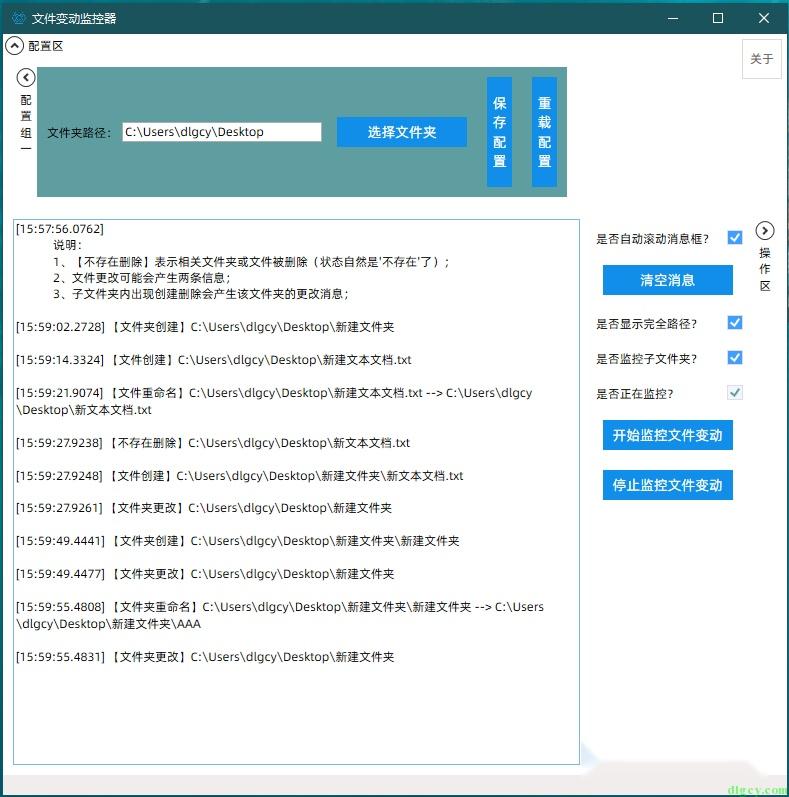Image resolution: width=789 pixels, height=797 pixels.
Task: Click the 重载配置 button
Action: [x=544, y=132]
